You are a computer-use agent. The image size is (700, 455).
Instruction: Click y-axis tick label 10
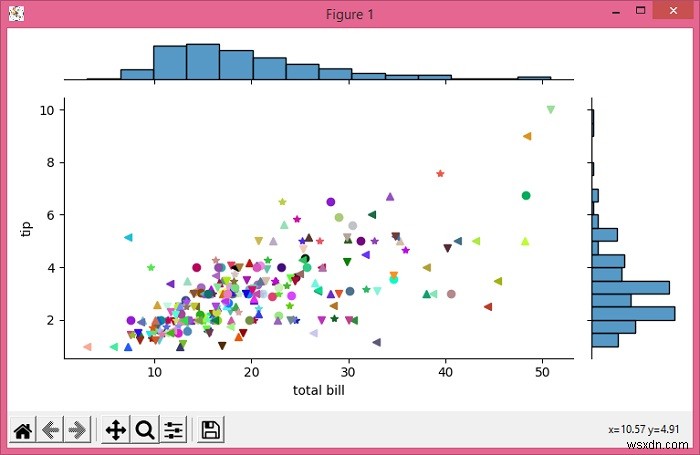pos(46,110)
